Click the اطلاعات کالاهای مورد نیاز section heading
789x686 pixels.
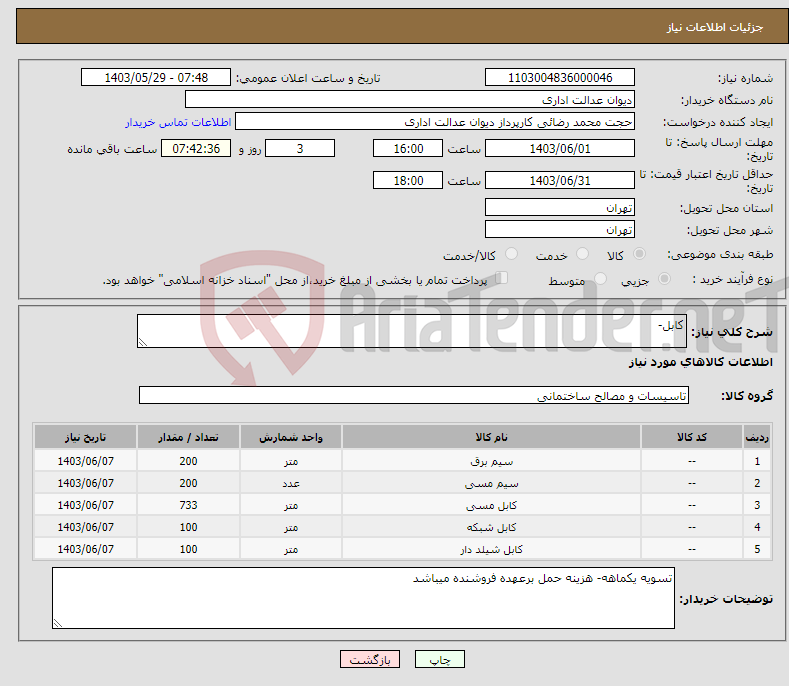point(700,362)
